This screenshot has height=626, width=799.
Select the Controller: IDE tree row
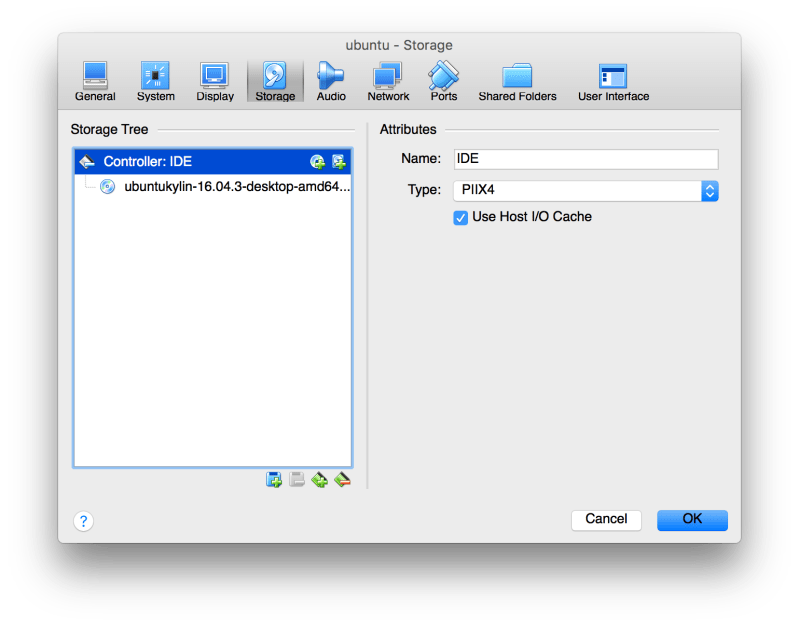click(213, 162)
